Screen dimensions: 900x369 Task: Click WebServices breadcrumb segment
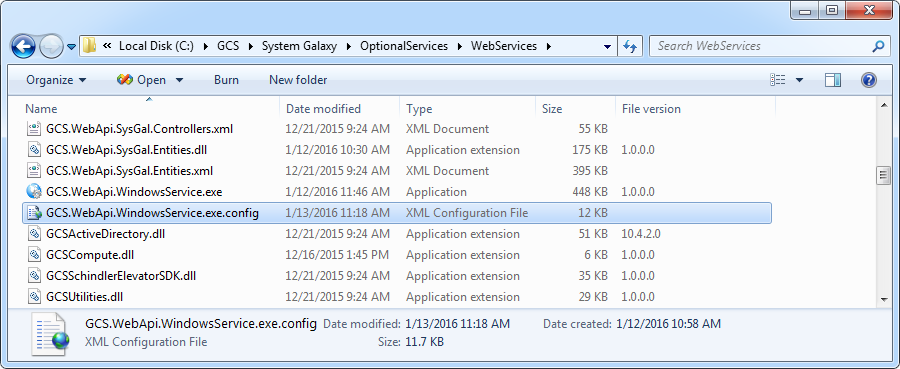click(x=504, y=46)
